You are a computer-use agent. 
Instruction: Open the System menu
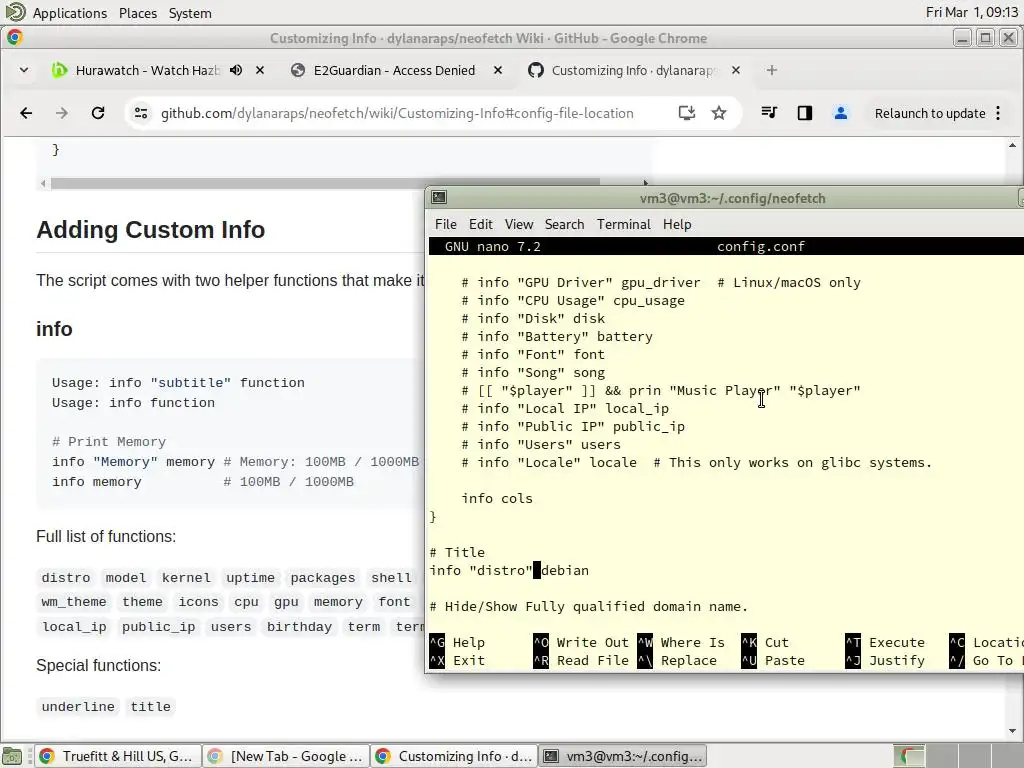(190, 13)
